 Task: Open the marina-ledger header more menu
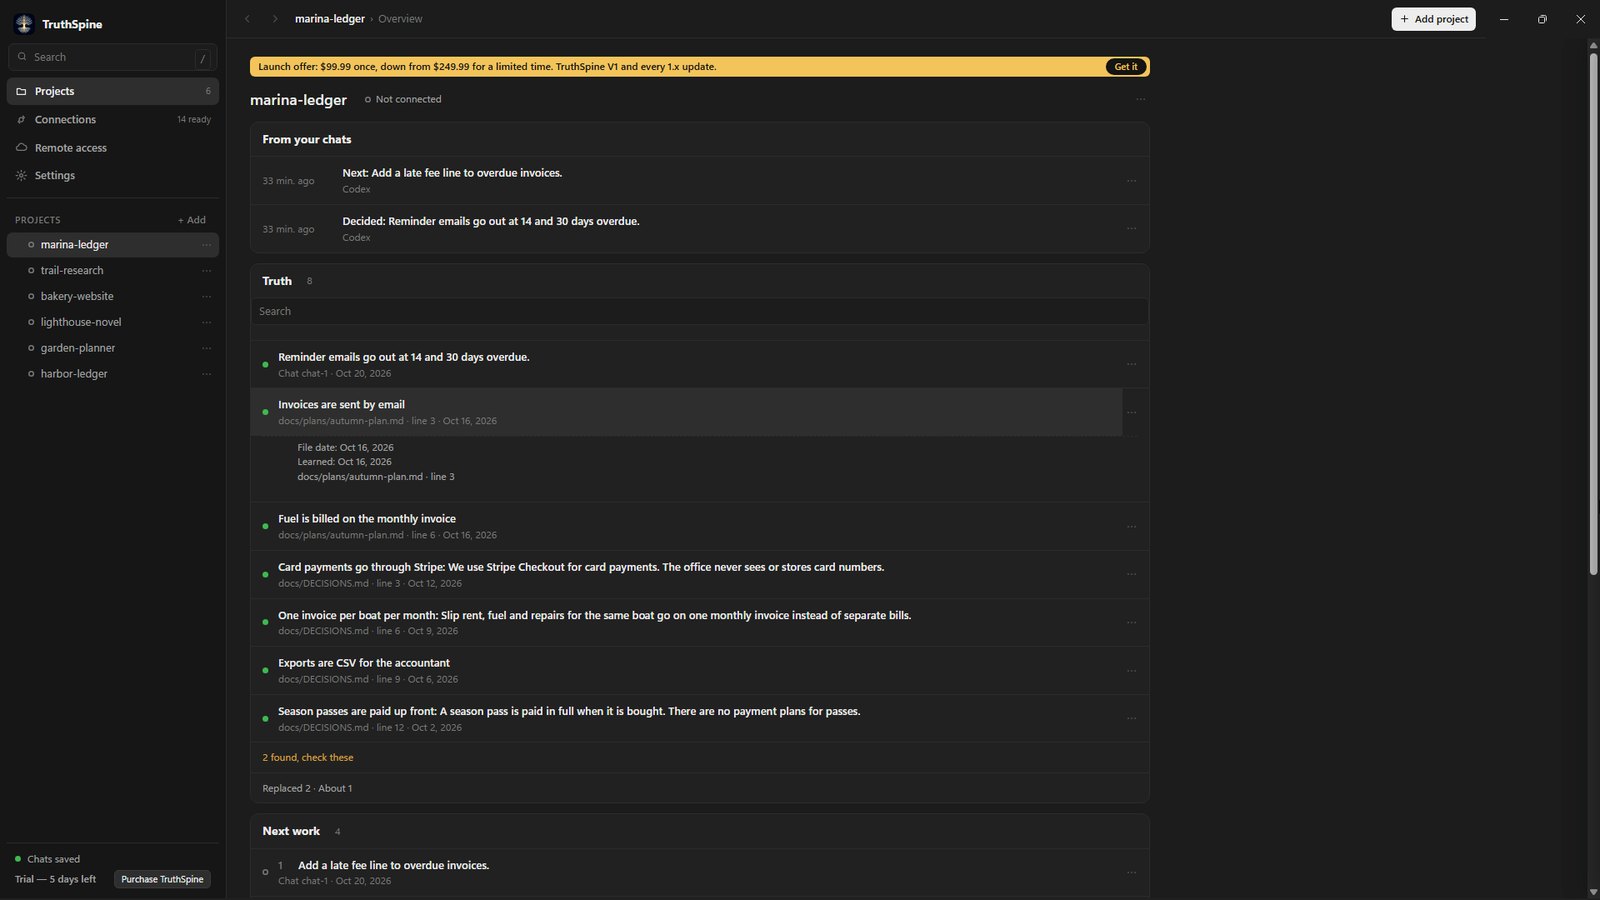(x=1140, y=99)
